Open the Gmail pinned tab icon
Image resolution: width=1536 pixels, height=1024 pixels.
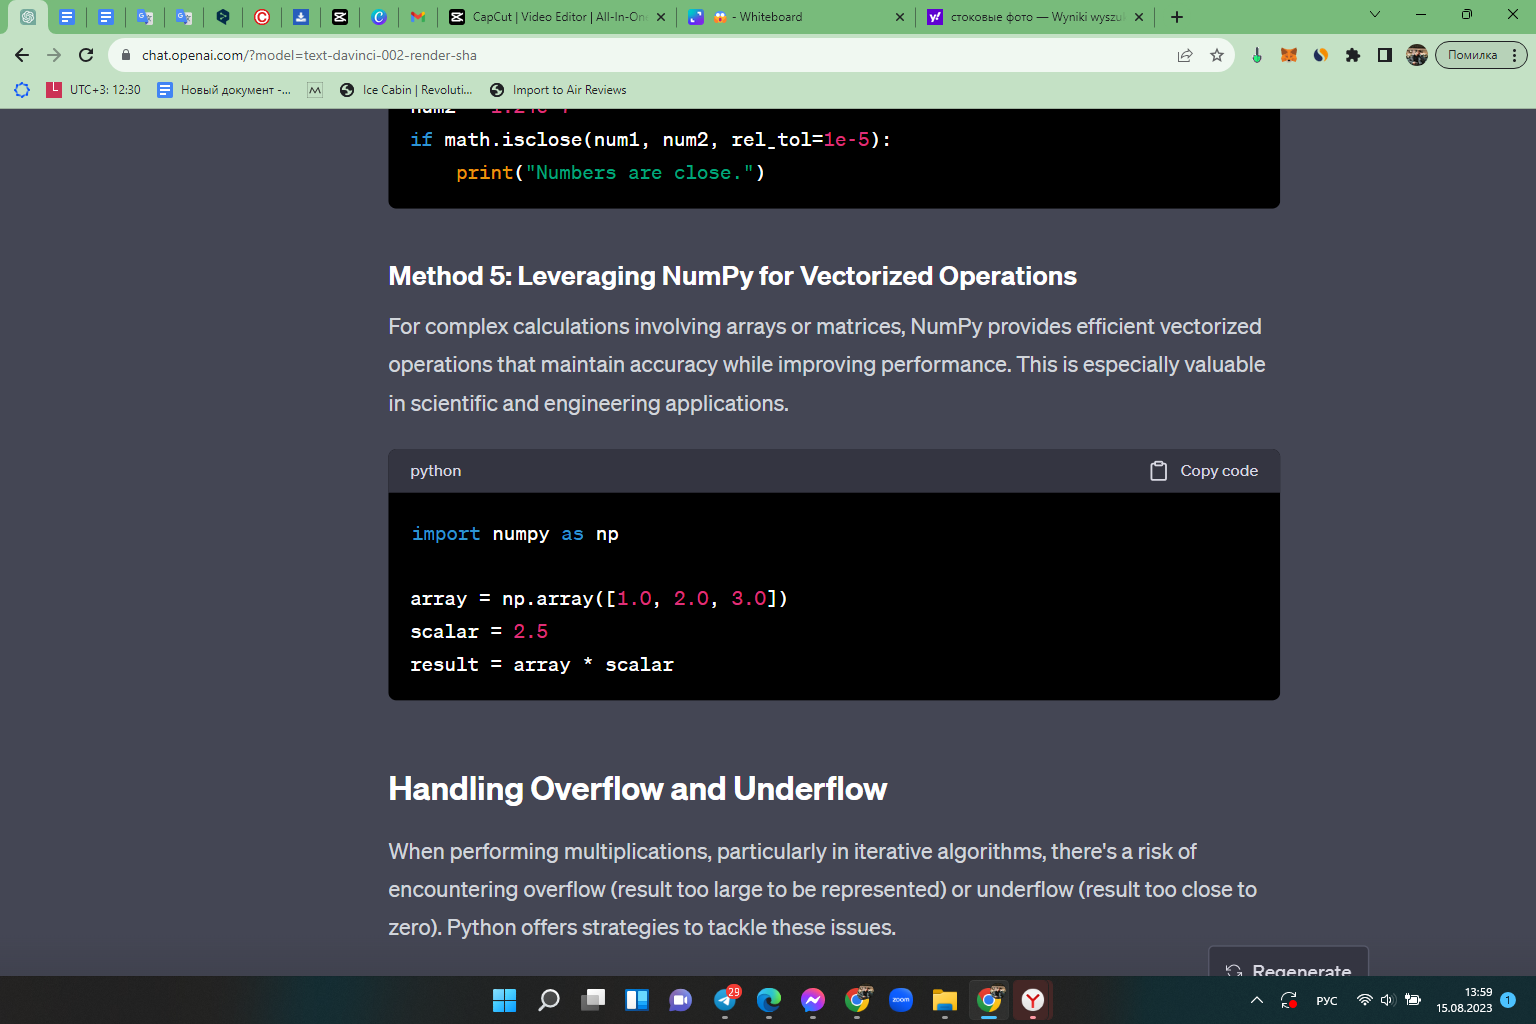pos(418,17)
